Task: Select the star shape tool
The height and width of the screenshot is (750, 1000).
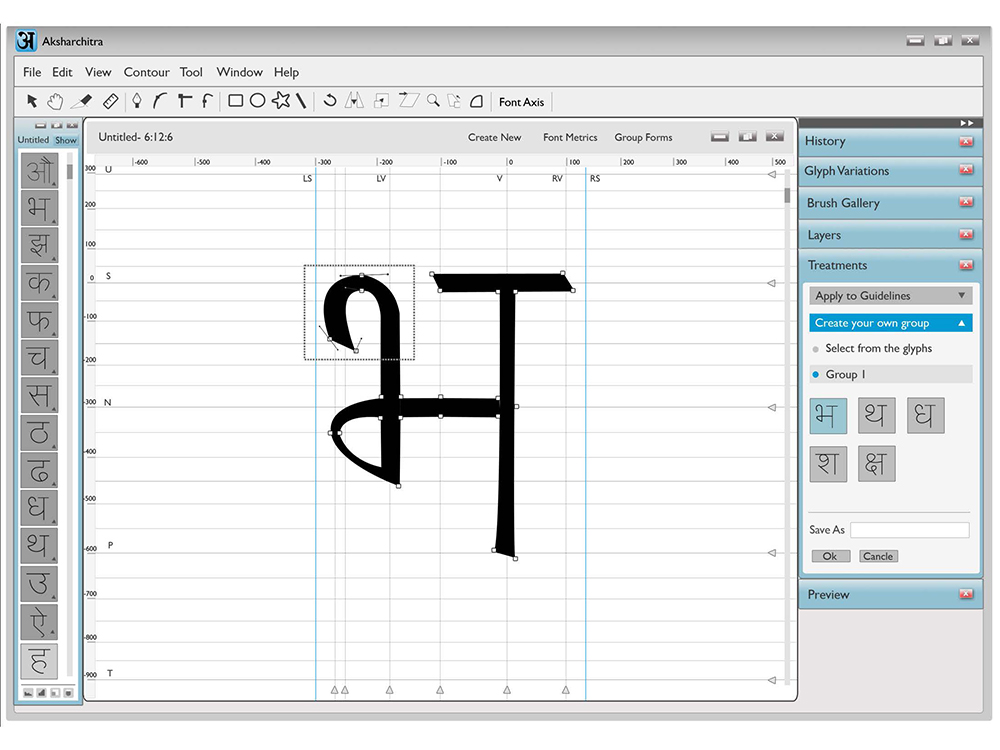Action: [x=281, y=100]
